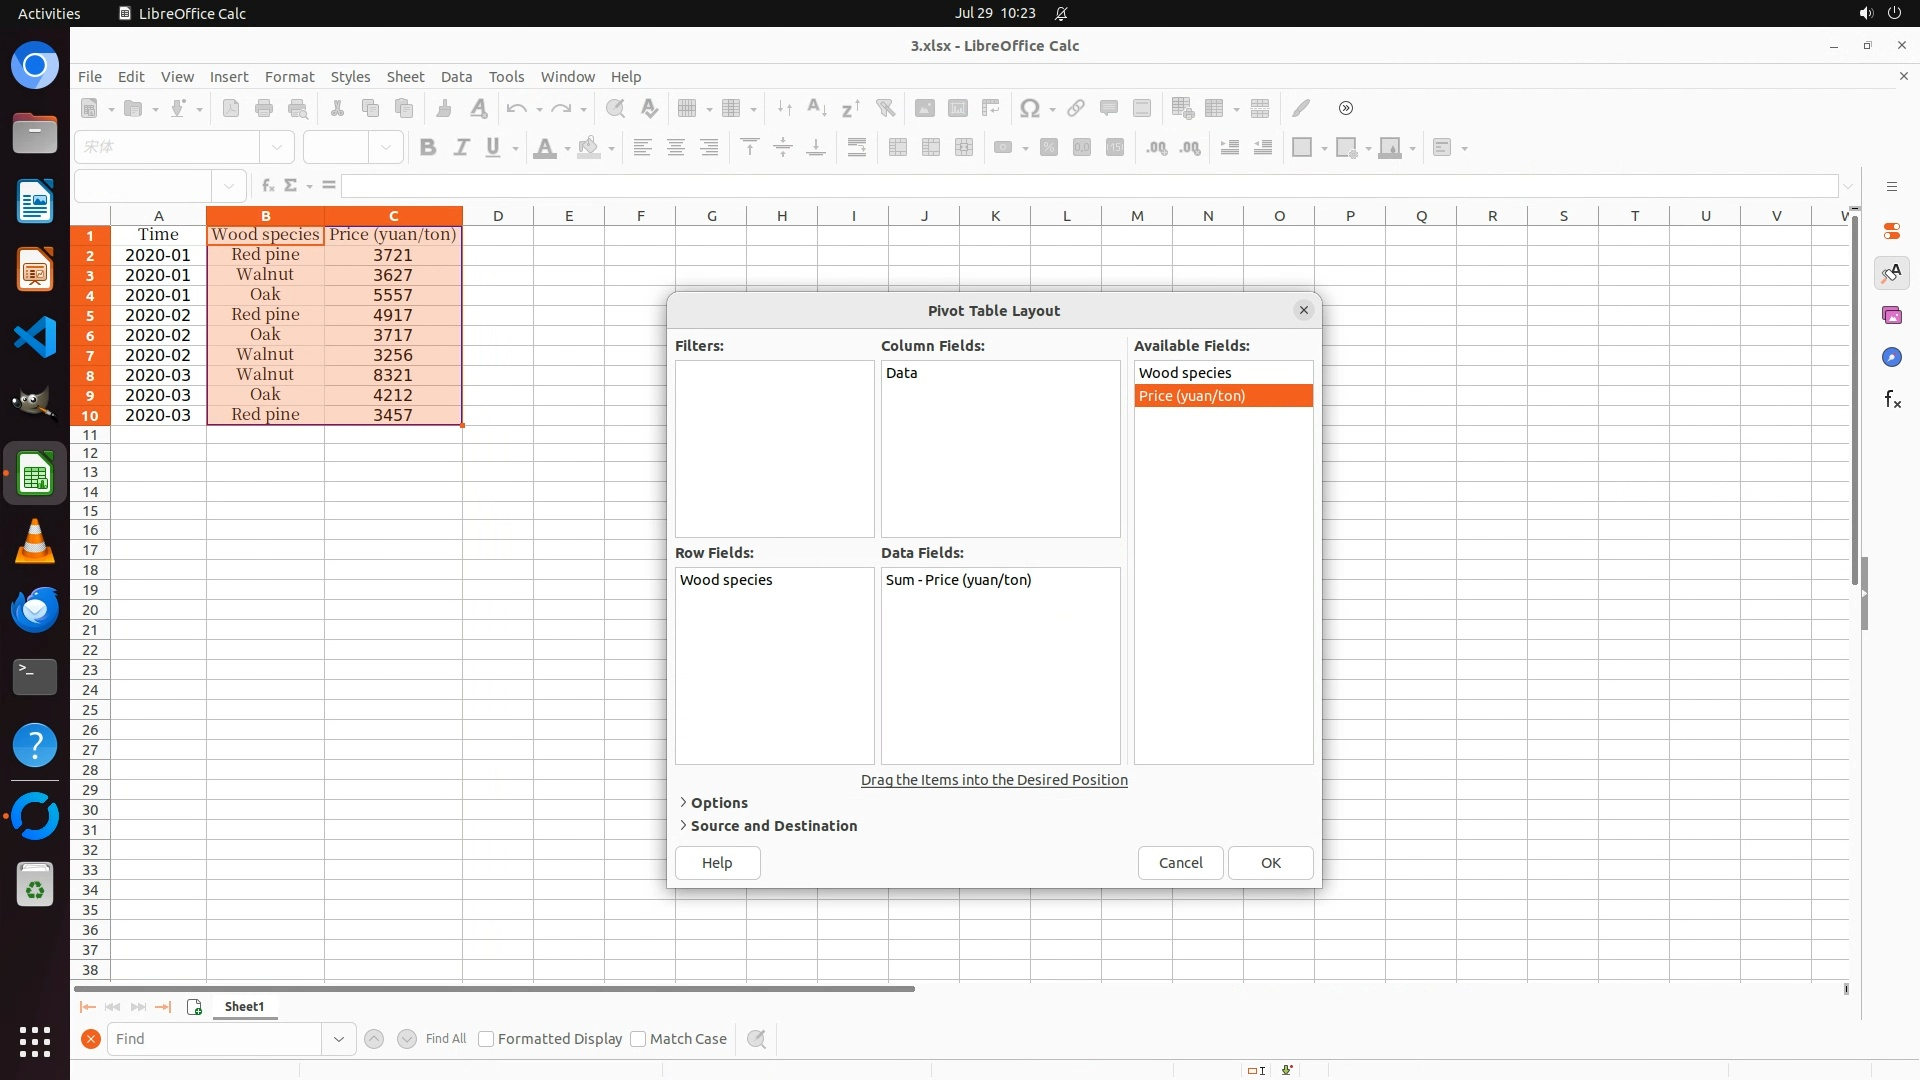This screenshot has height=1080, width=1920.
Task: Enable the Formatted Display checkbox
Action: pos(486,1039)
